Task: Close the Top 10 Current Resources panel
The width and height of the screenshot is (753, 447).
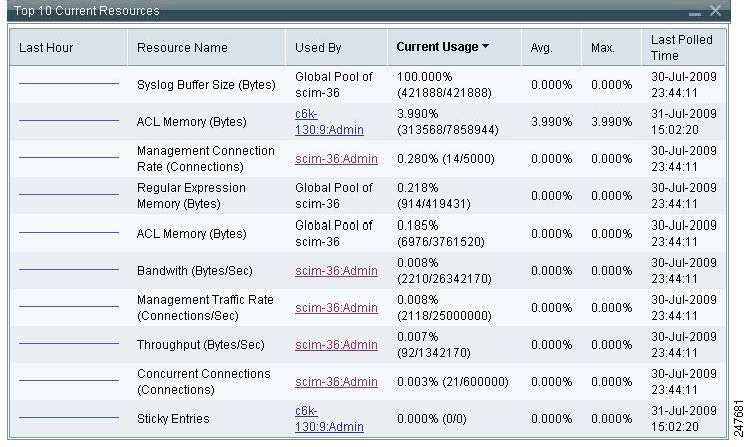Action: 715,10
